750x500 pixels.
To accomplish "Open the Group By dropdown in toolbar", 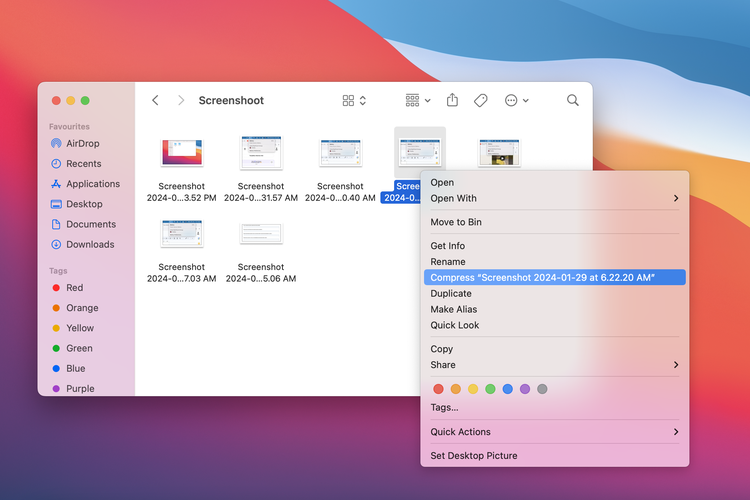I will (418, 100).
